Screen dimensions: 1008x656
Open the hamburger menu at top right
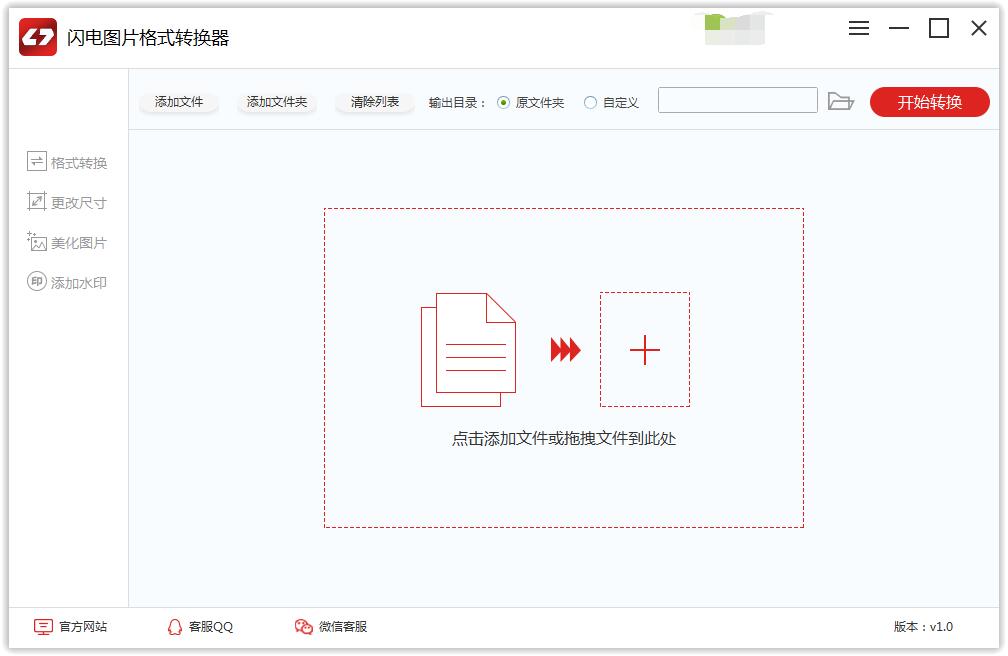[859, 28]
